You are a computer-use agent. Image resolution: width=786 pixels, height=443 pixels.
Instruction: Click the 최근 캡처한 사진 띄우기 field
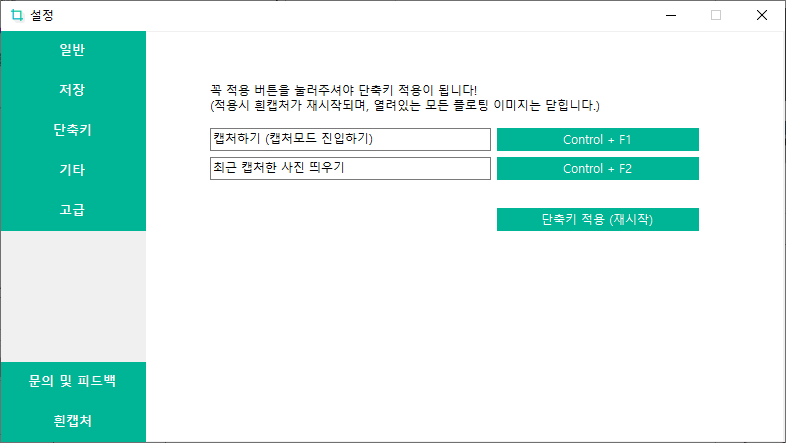coord(350,168)
